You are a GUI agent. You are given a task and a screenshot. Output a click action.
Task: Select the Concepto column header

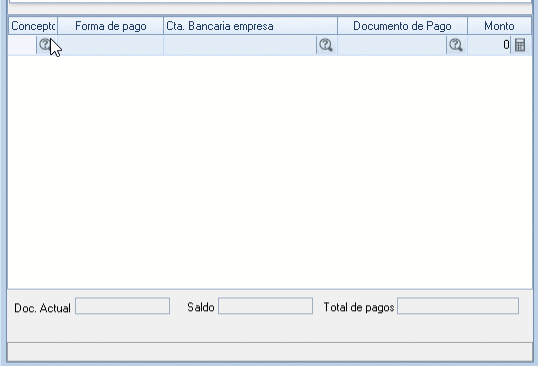click(x=33, y=26)
